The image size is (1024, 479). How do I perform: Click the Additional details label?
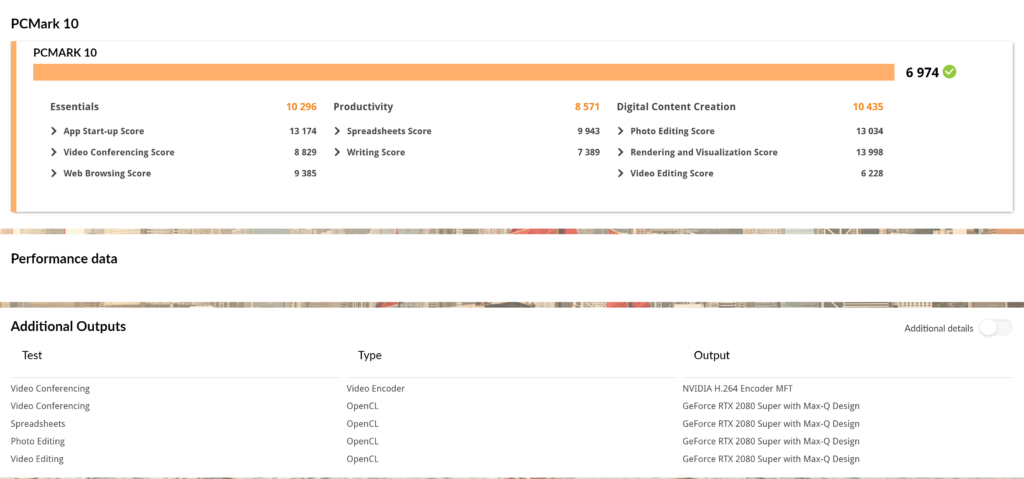(x=938, y=328)
